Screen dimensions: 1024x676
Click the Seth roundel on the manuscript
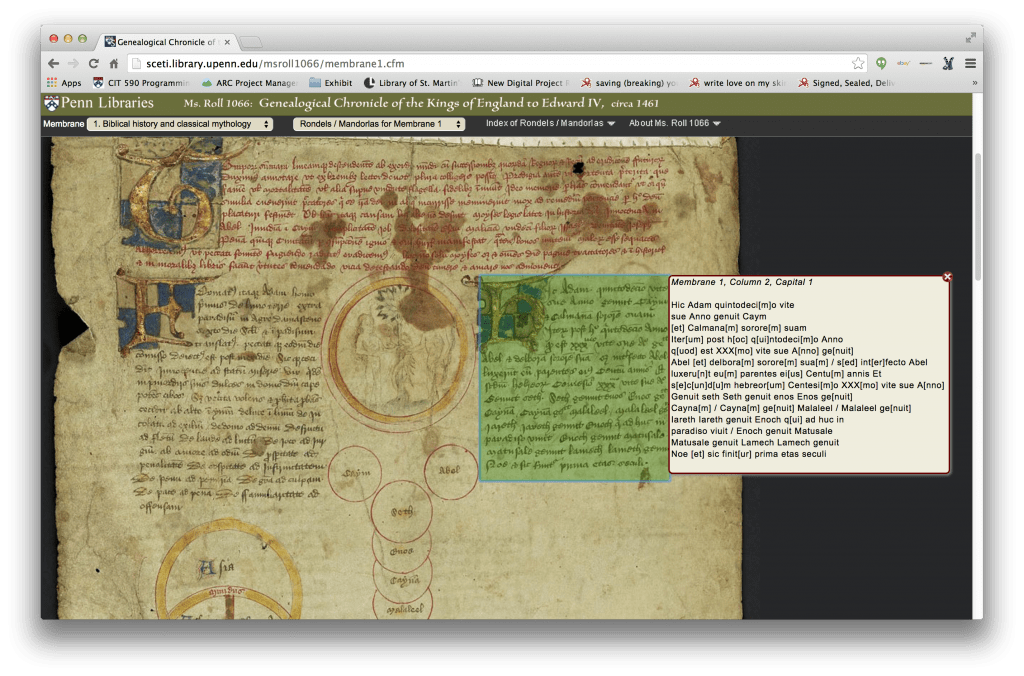[401, 511]
